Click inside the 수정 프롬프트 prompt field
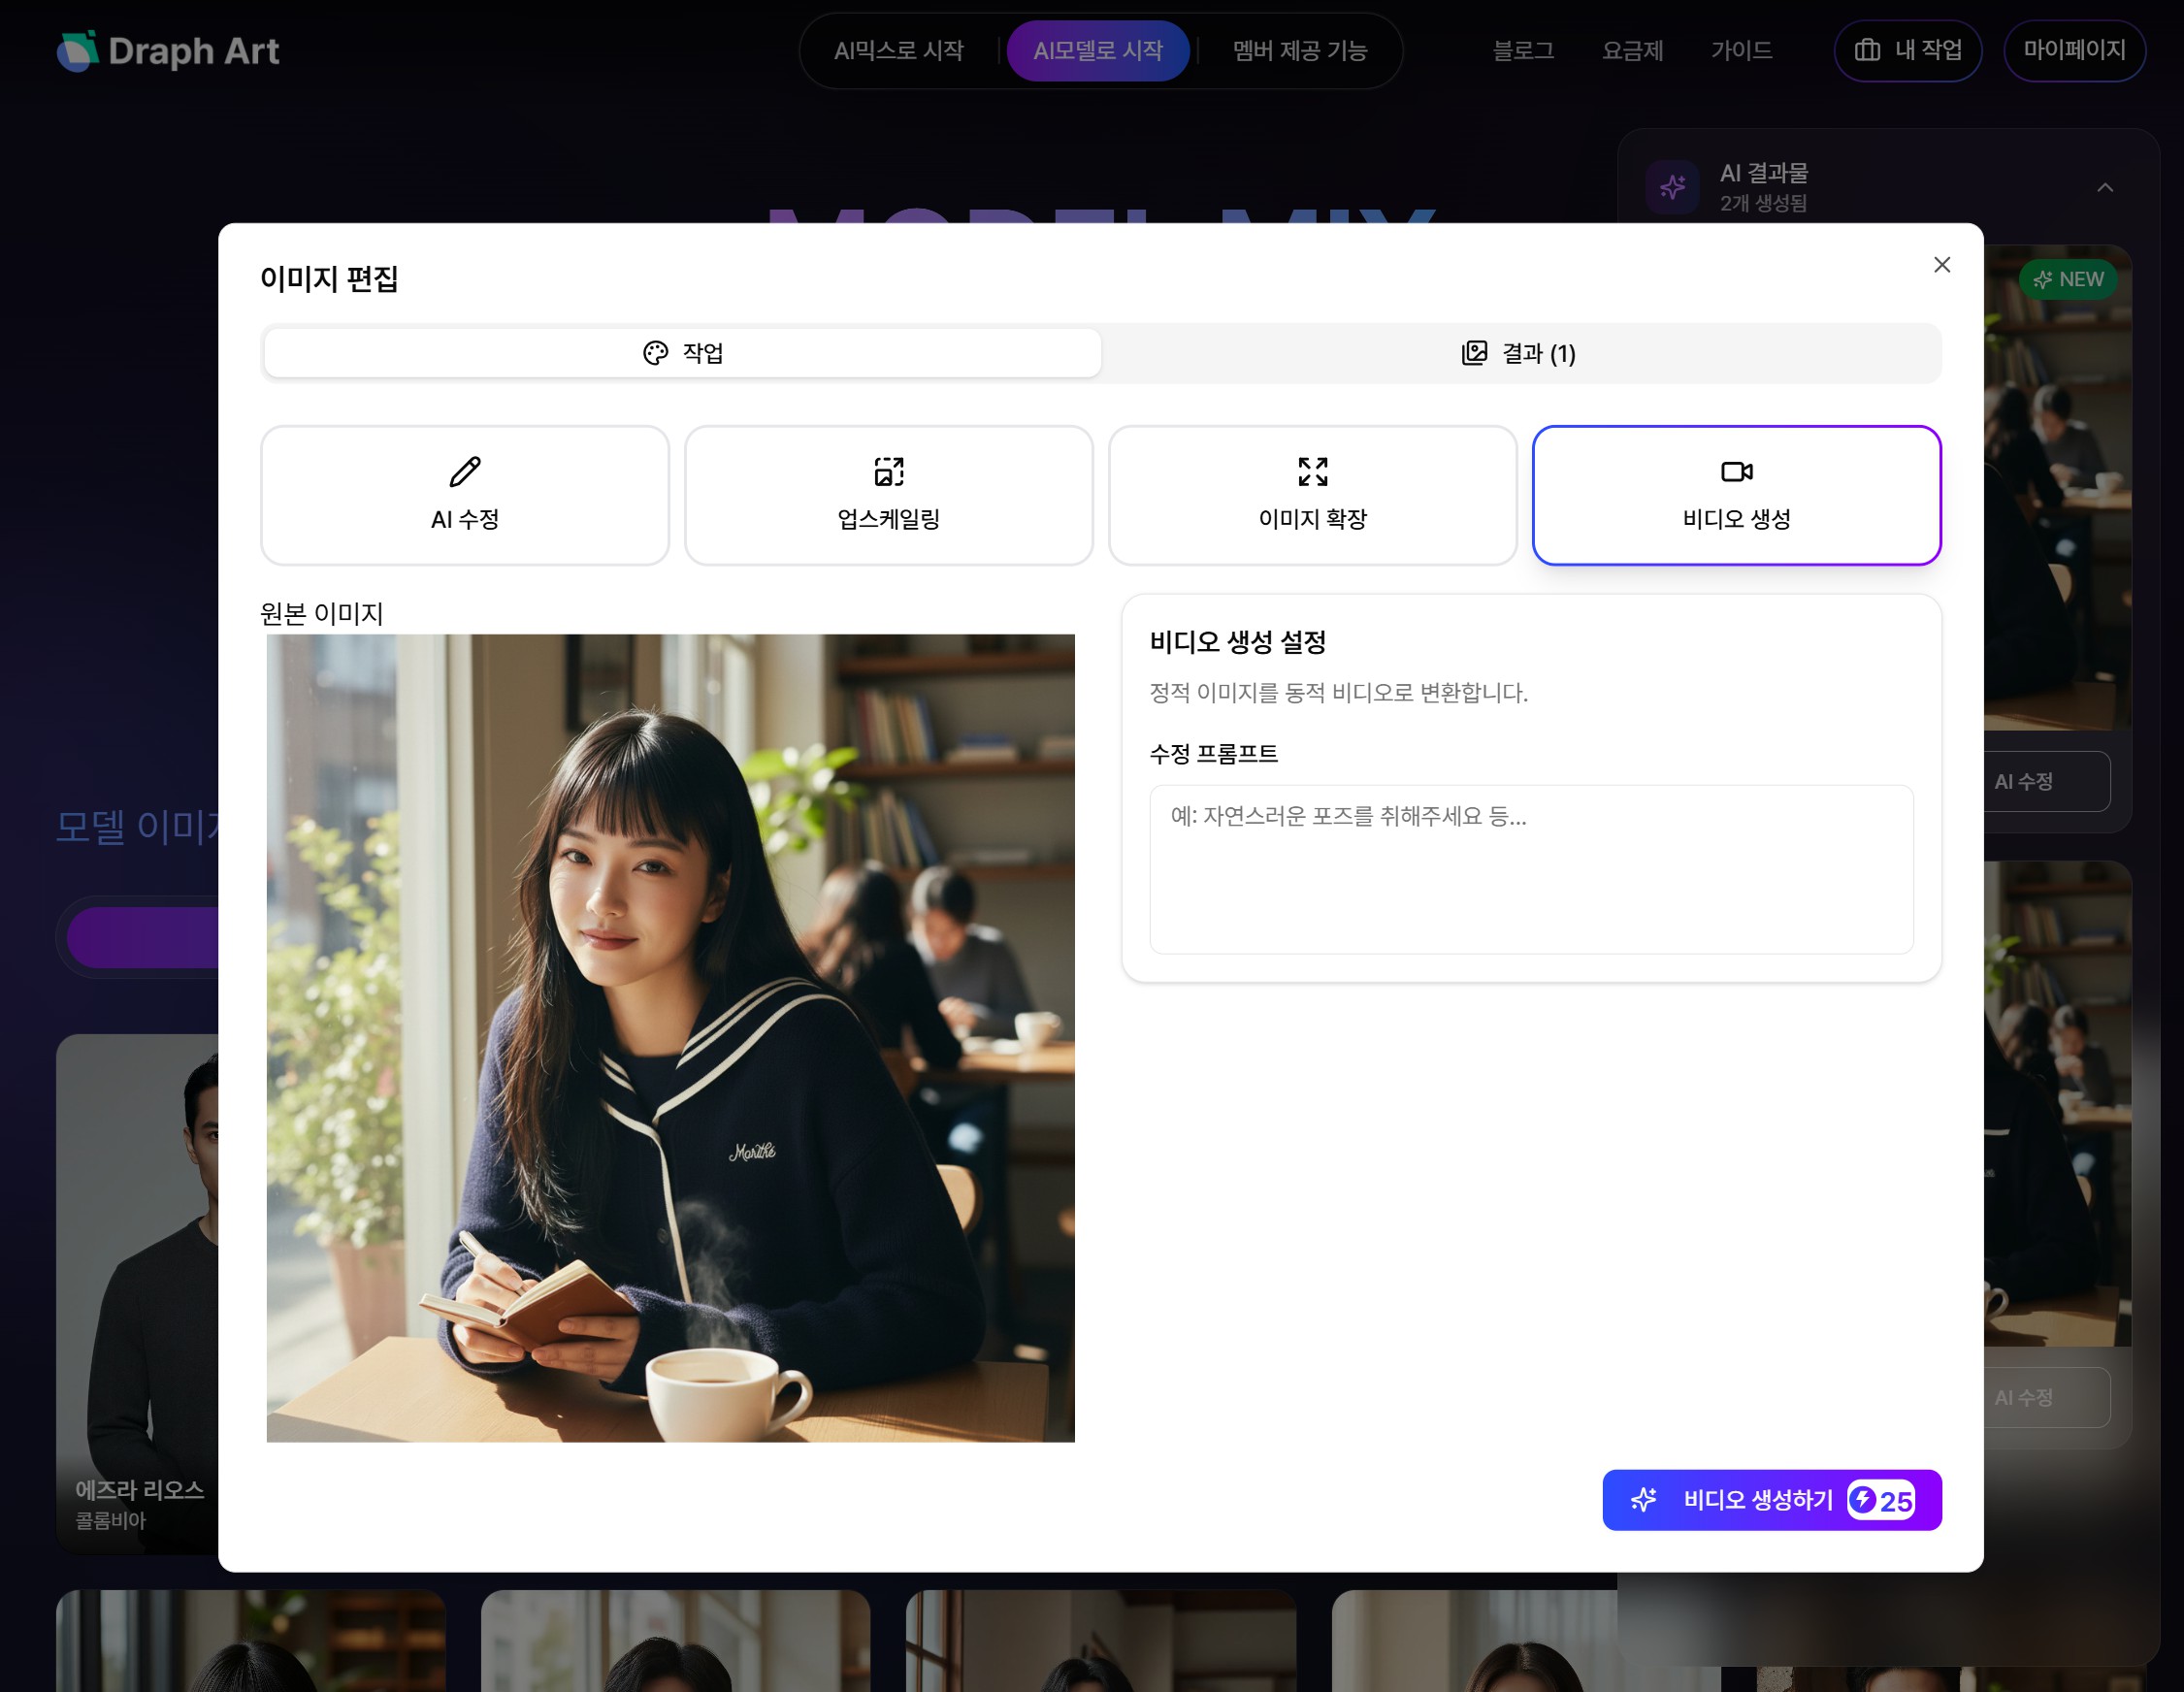The image size is (2184, 1692). 1530,868
